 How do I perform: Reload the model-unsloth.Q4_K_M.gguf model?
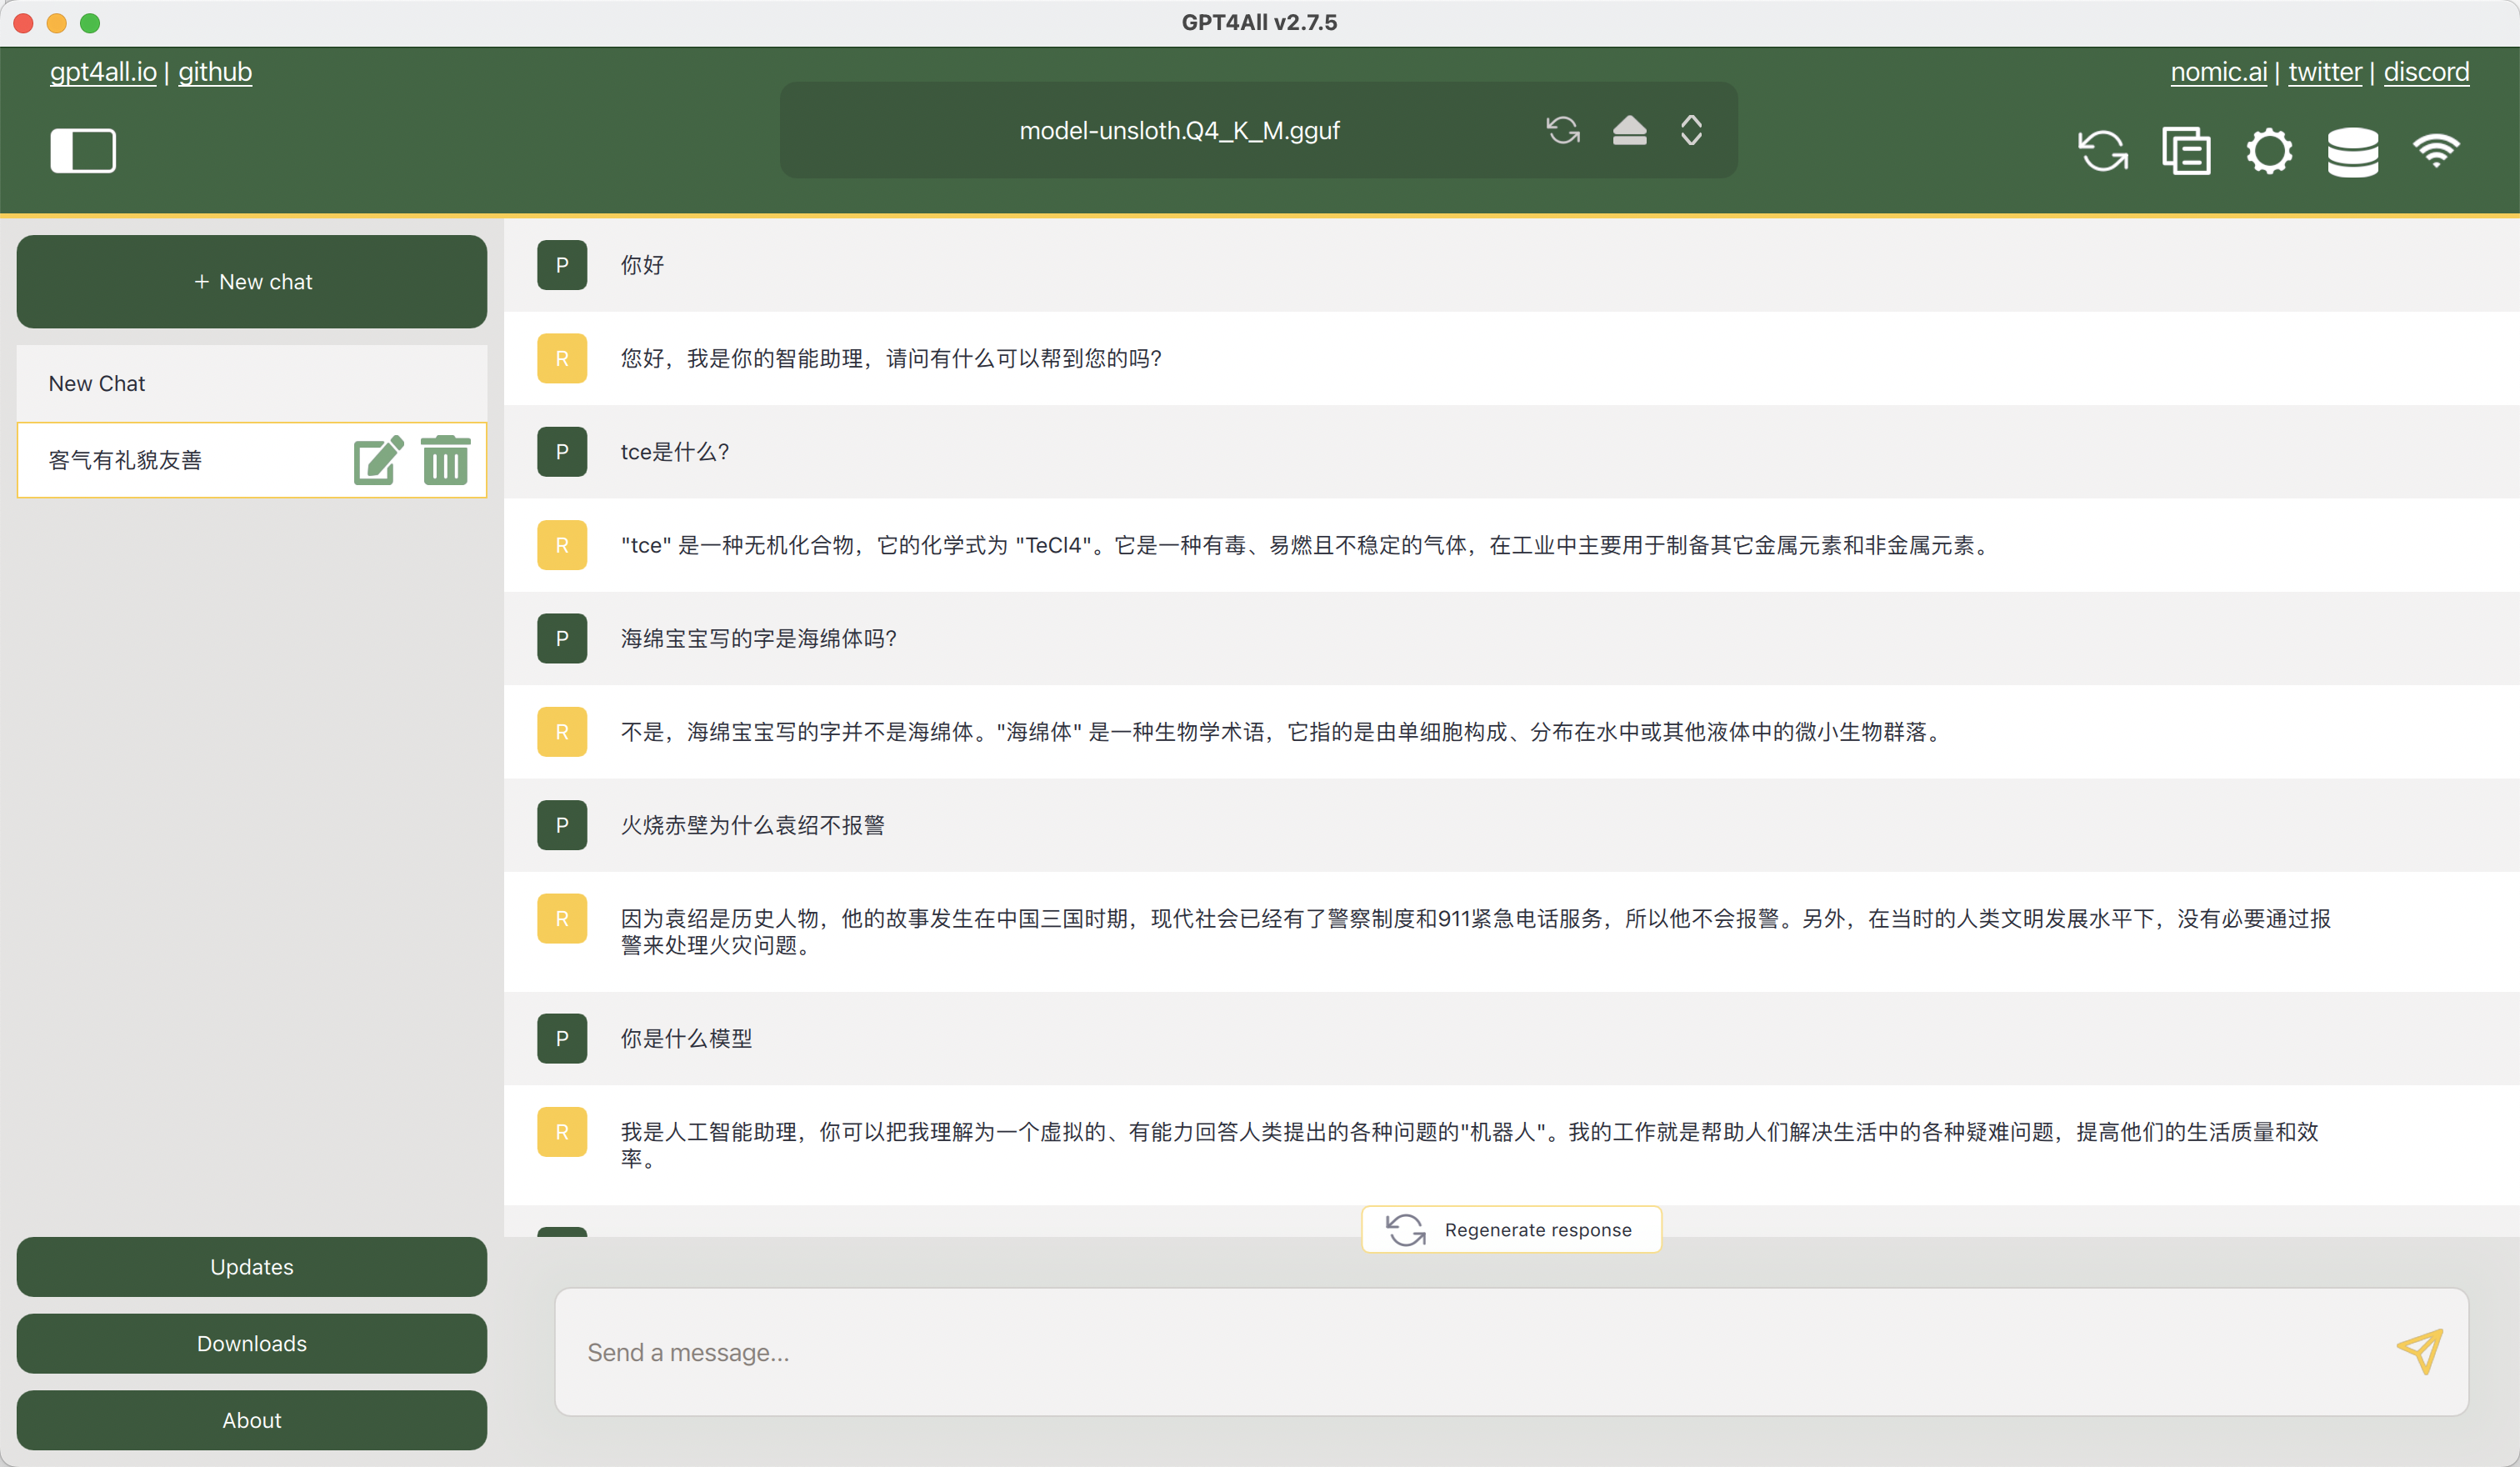coord(1563,130)
